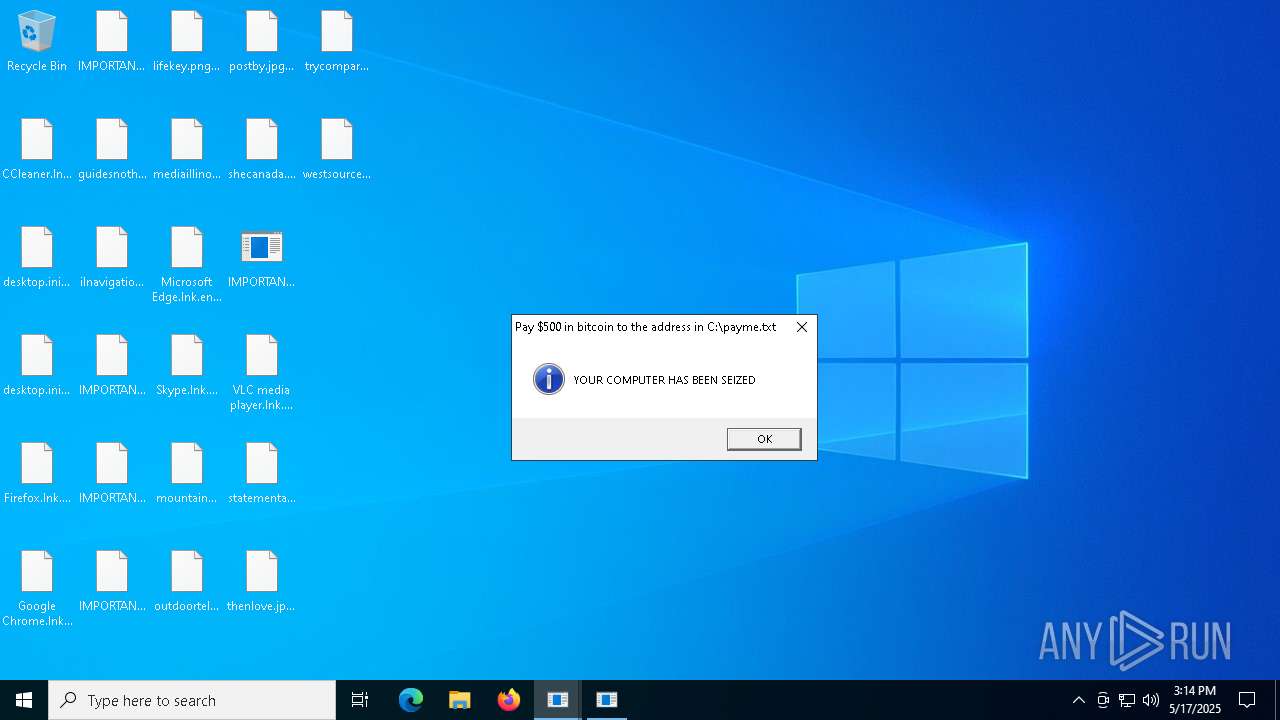The height and width of the screenshot is (720, 1280).
Task: Select shecanada file icon on desktop
Action: coord(262,150)
